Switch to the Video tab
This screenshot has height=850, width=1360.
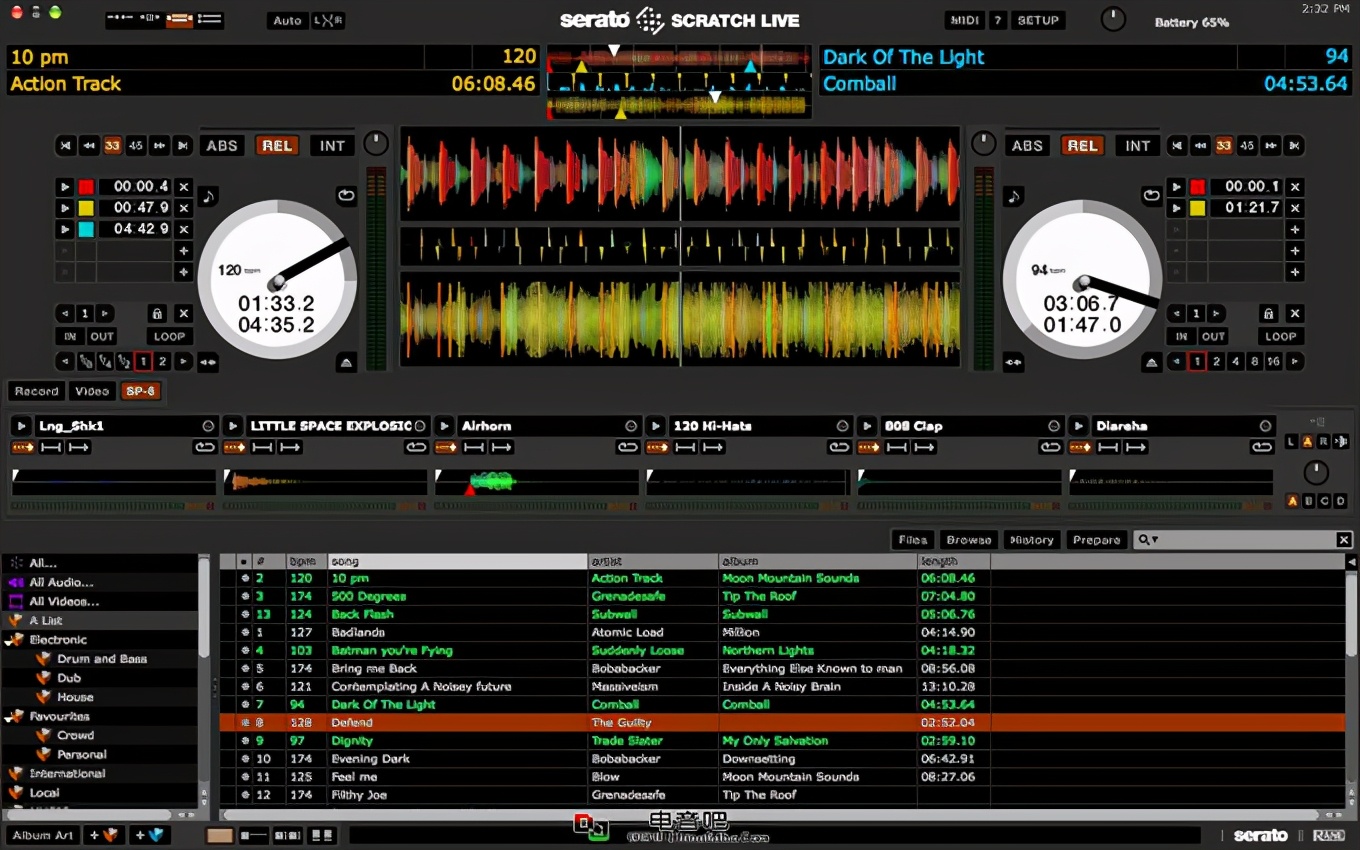[x=91, y=391]
